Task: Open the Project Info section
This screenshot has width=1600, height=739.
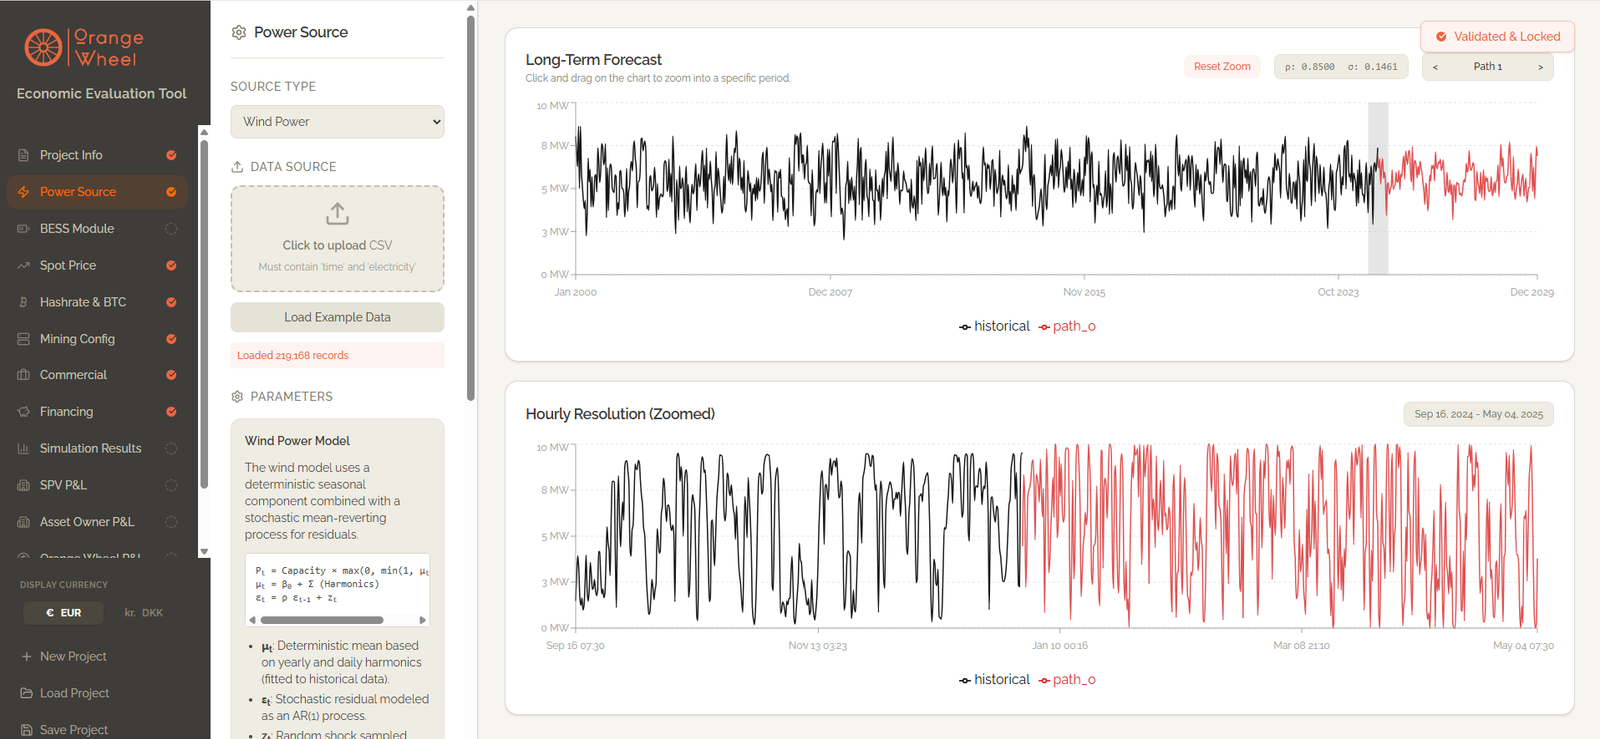Action: (97, 155)
